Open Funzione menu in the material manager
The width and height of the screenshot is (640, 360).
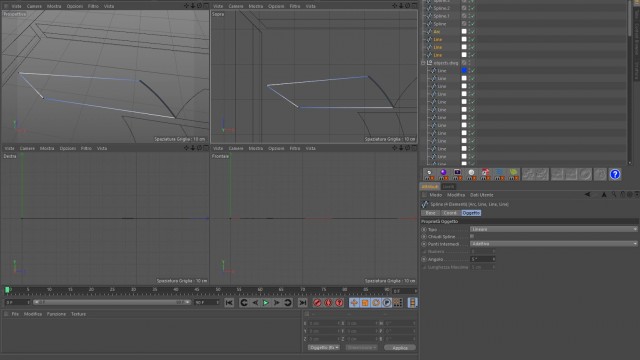tap(56, 314)
